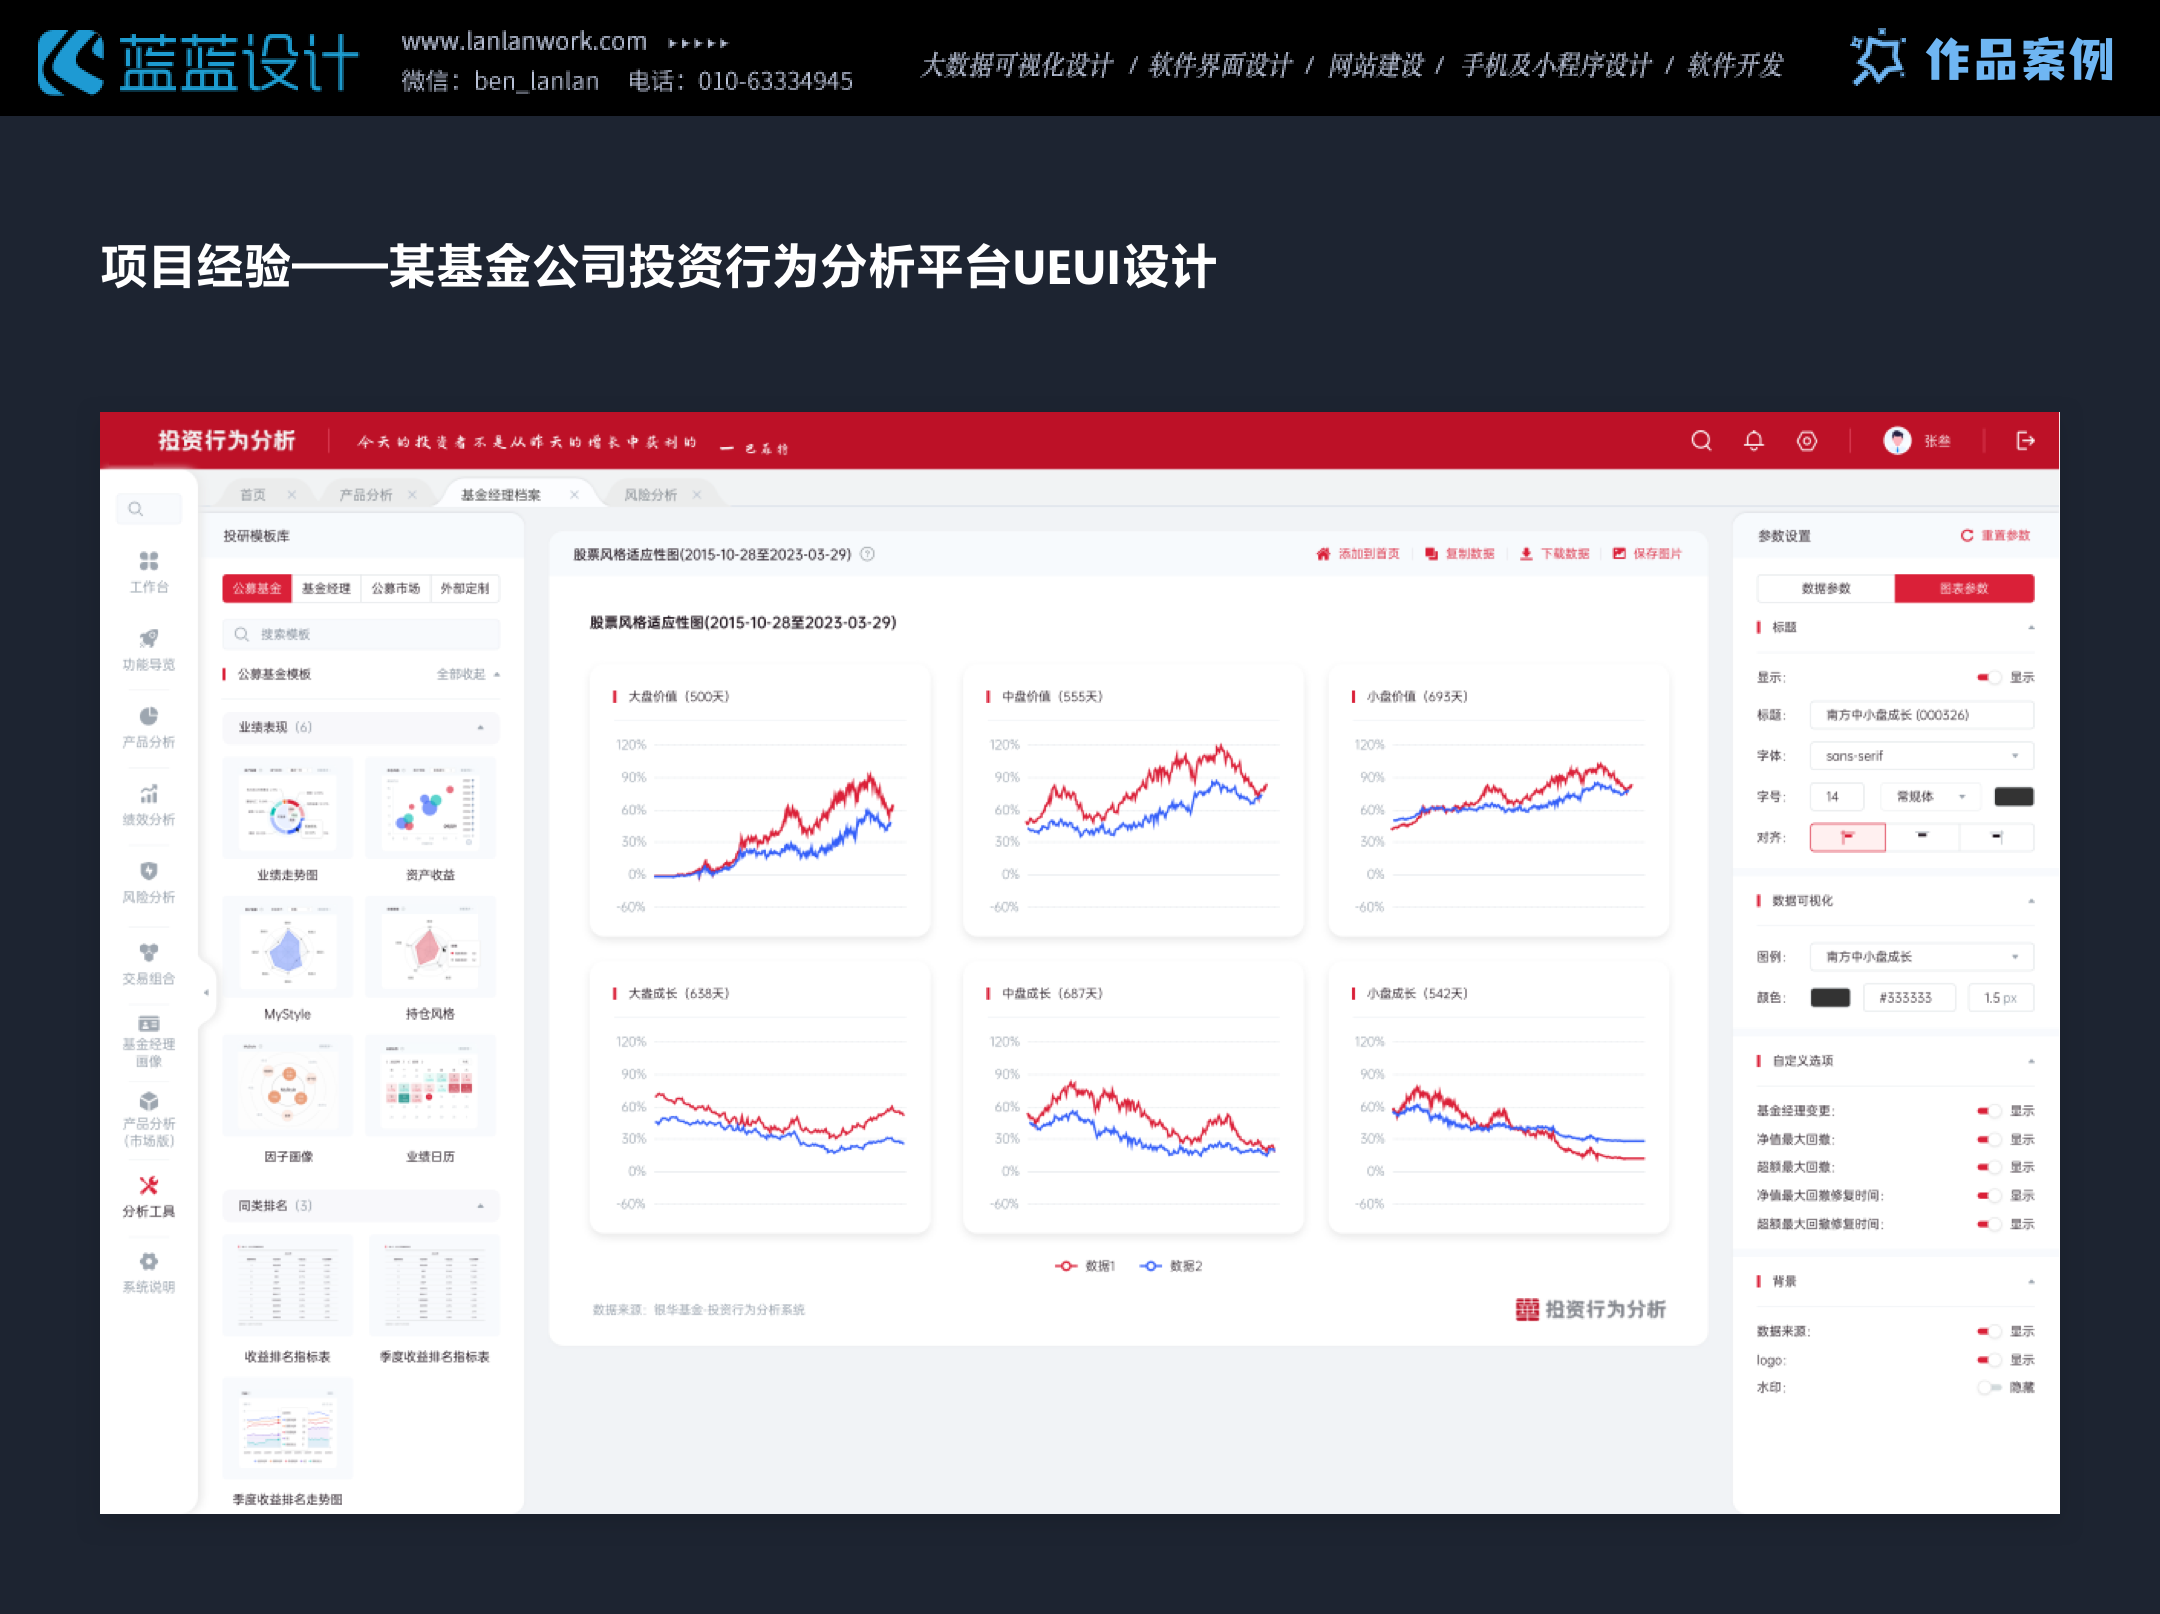Open the 分析工具 sidebar item
Viewport: 2160px width, 1614px height.
[149, 1196]
